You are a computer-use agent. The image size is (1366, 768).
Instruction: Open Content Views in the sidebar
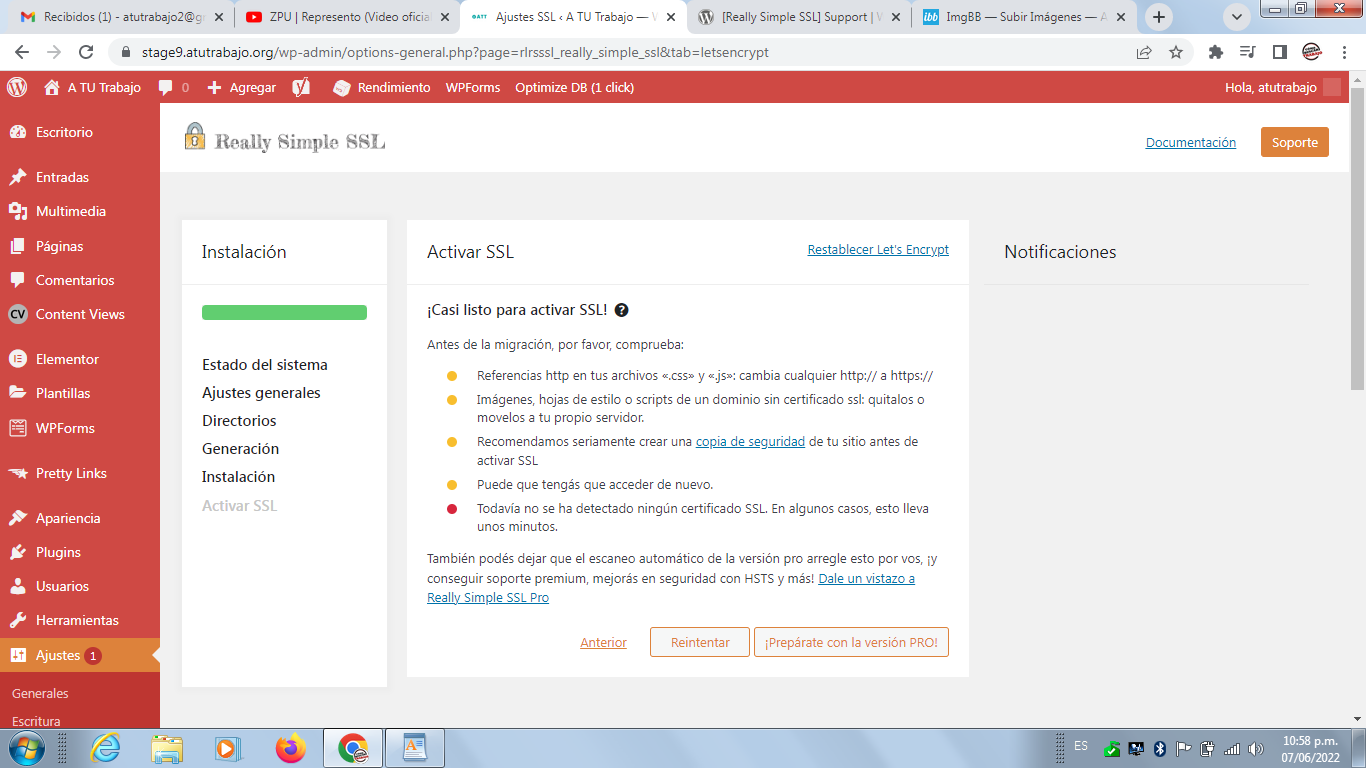pyautogui.click(x=80, y=314)
